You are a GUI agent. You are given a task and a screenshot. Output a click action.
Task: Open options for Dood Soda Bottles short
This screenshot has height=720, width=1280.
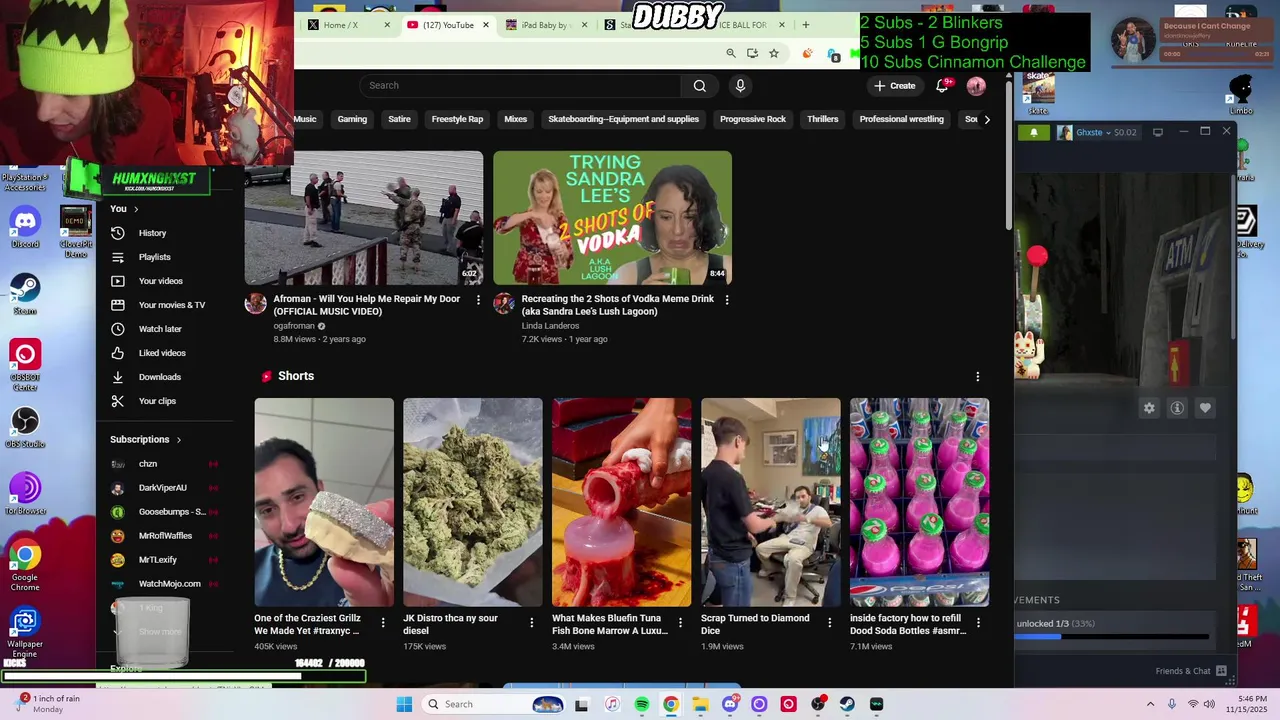[x=978, y=623]
